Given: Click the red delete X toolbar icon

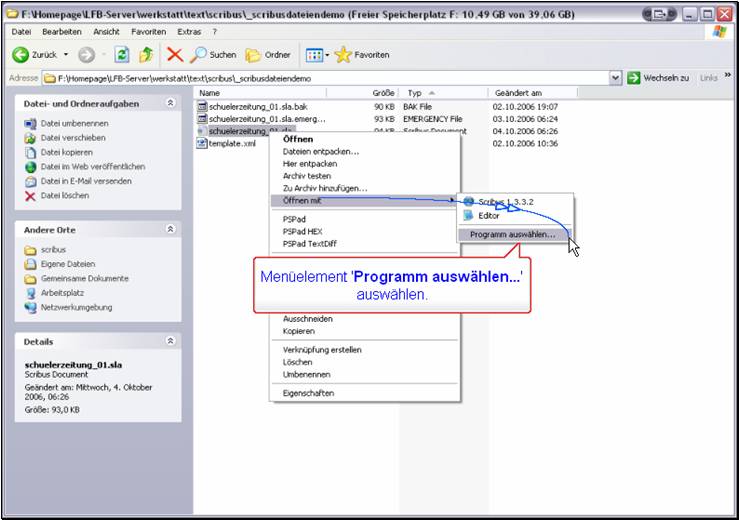Looking at the screenshot, I should [x=175, y=55].
